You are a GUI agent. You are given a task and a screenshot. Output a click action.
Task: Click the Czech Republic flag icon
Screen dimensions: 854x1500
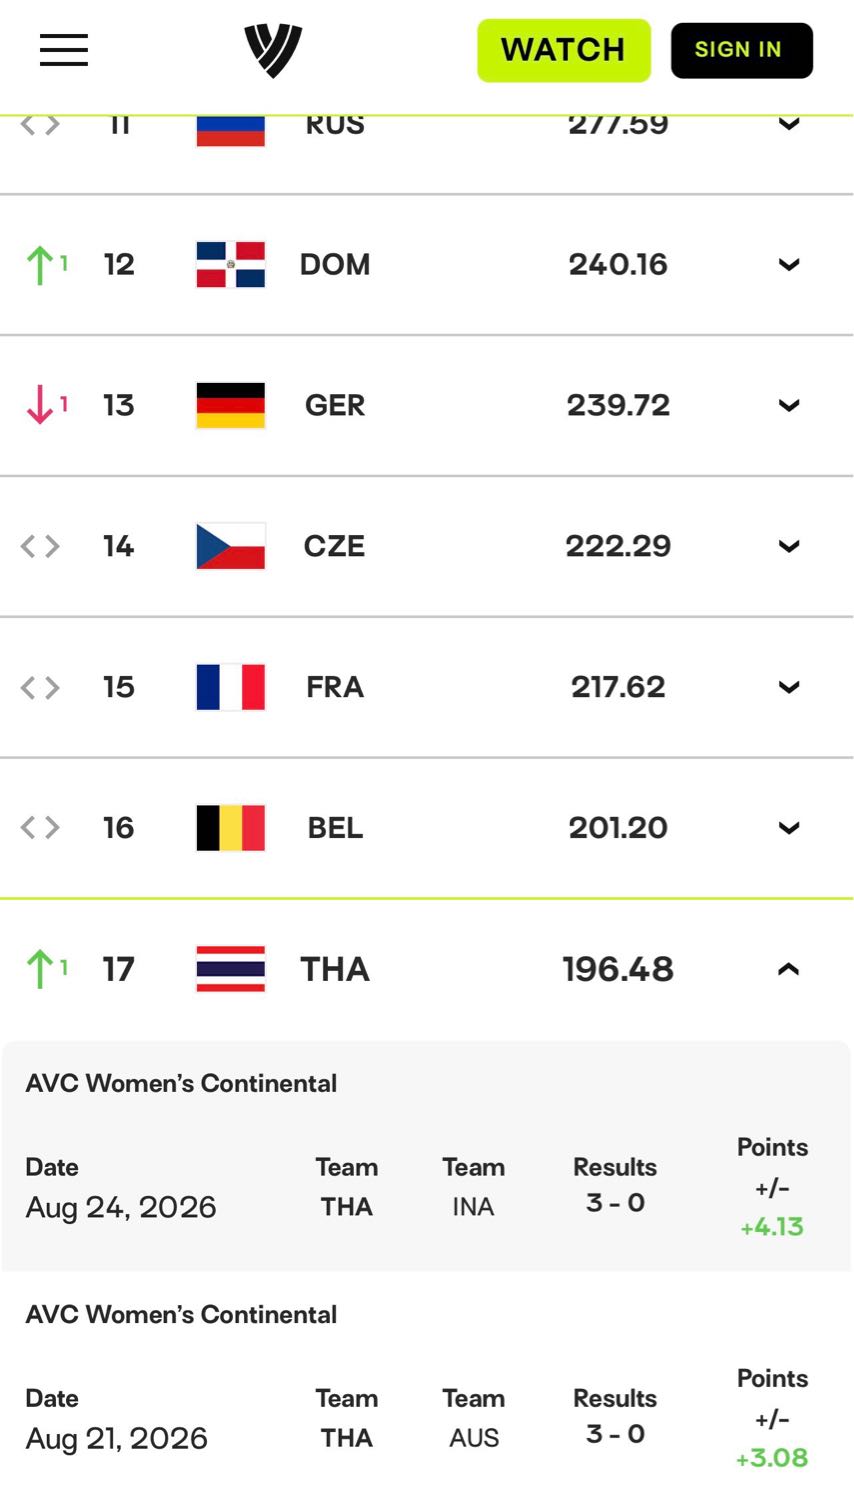click(231, 547)
